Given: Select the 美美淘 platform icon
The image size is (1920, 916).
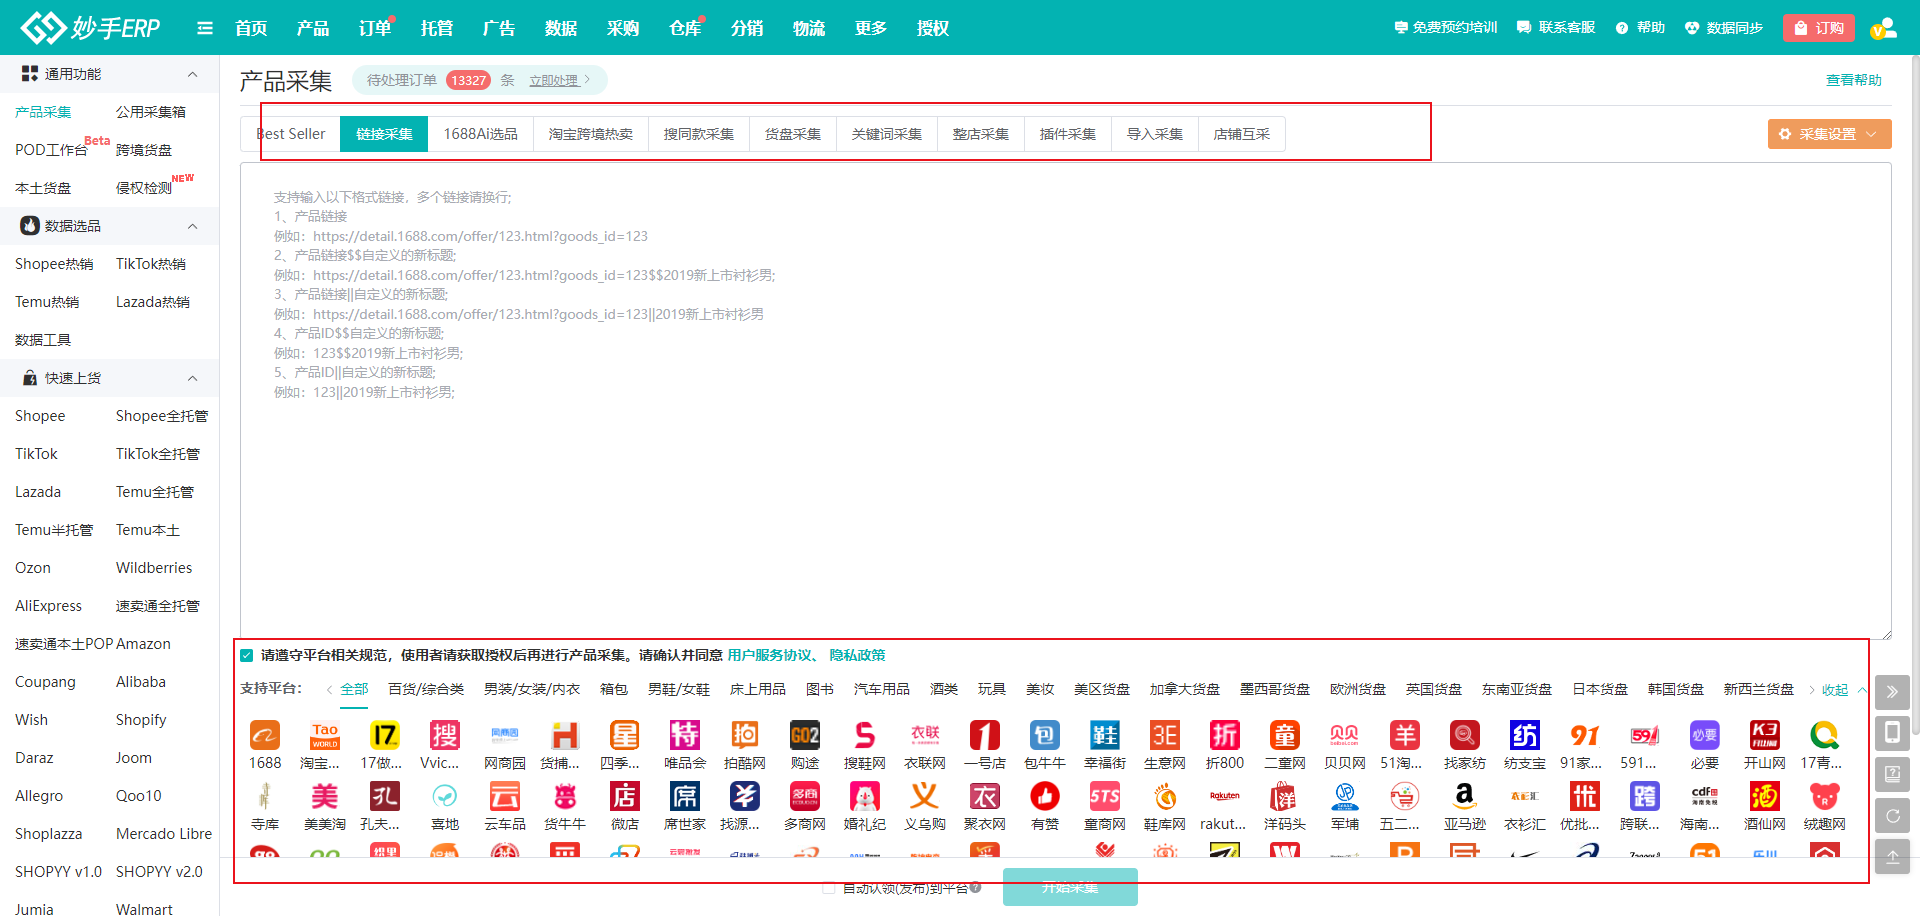Looking at the screenshot, I should point(325,797).
